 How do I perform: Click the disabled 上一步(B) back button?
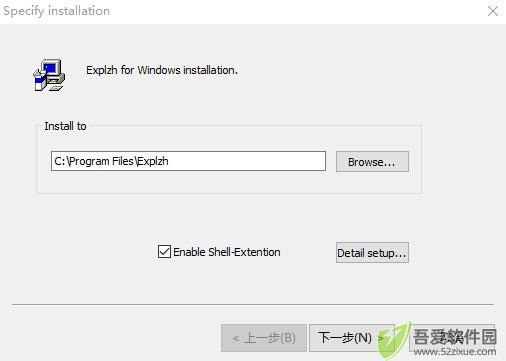click(264, 338)
